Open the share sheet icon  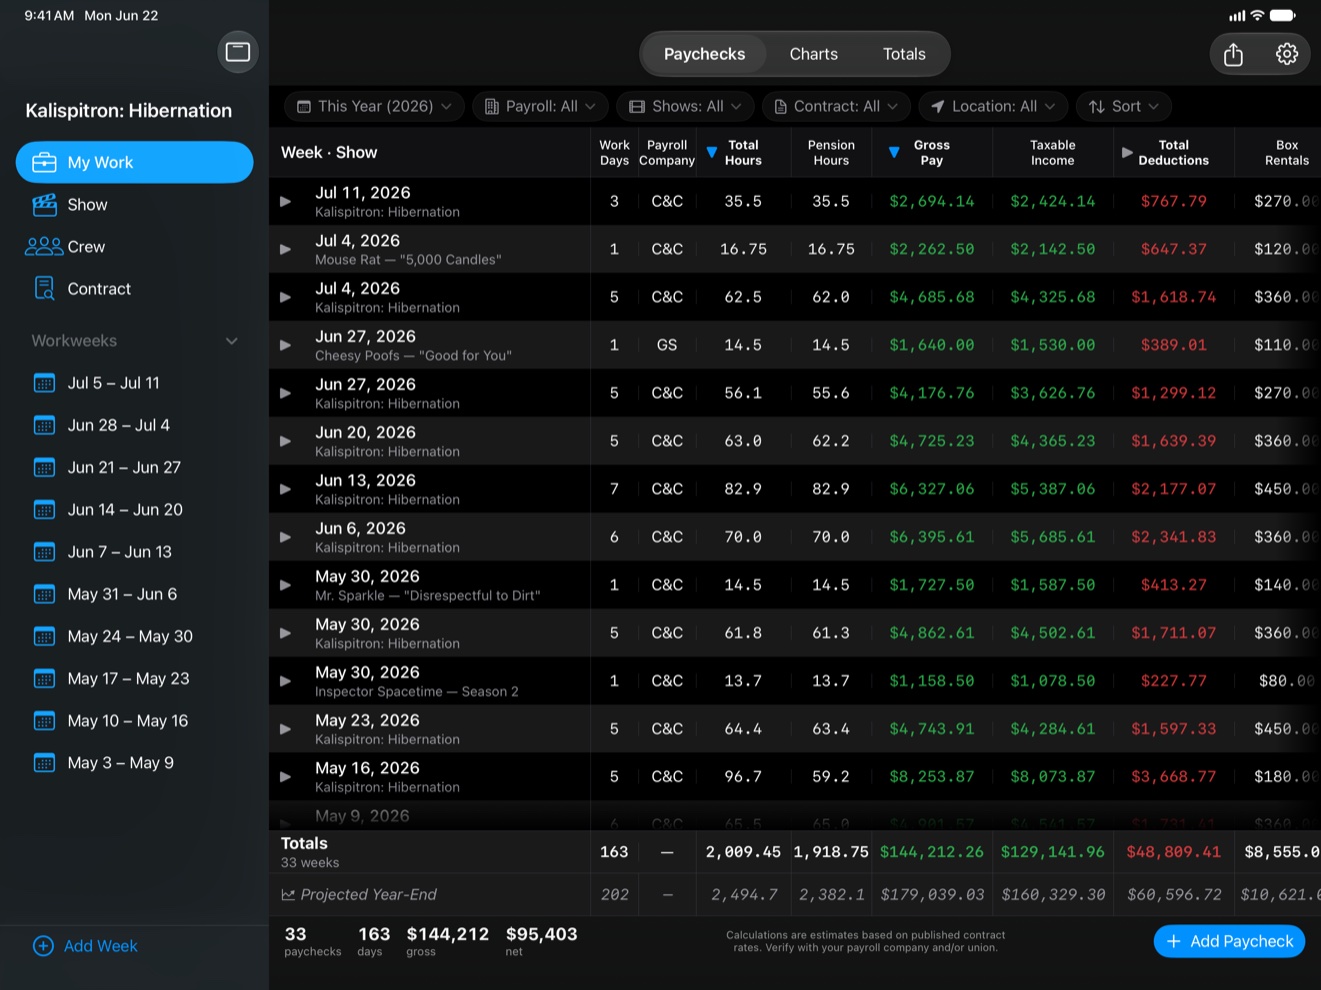click(1233, 54)
